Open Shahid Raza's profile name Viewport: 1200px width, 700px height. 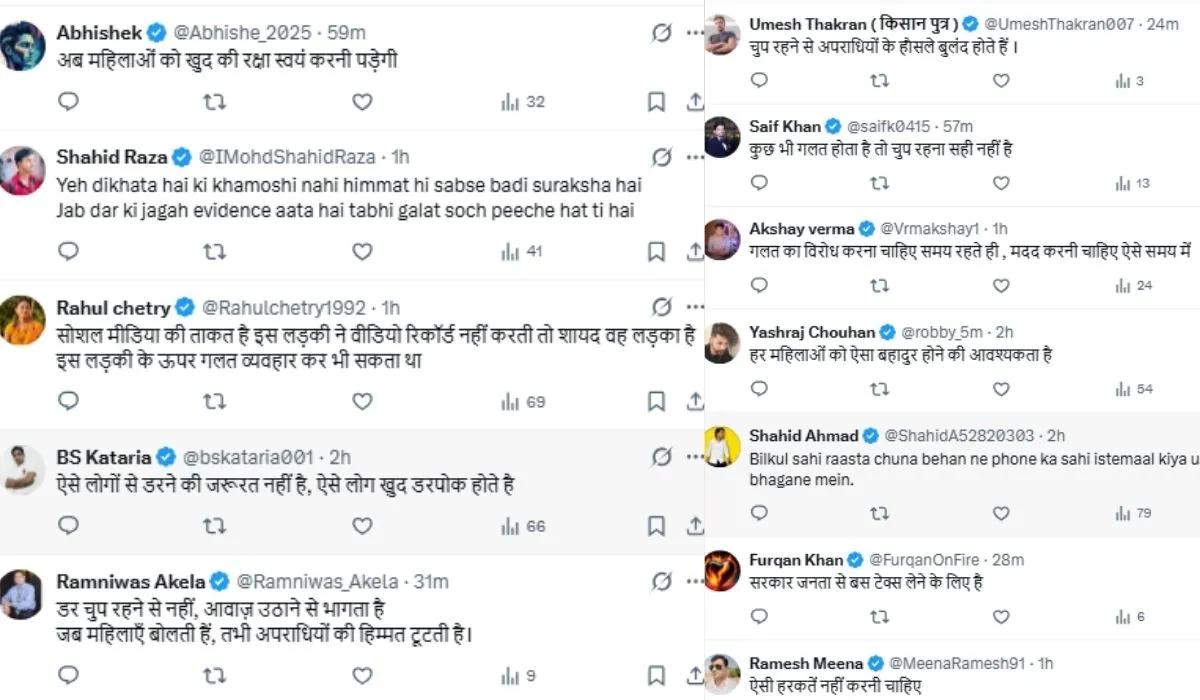pos(111,157)
